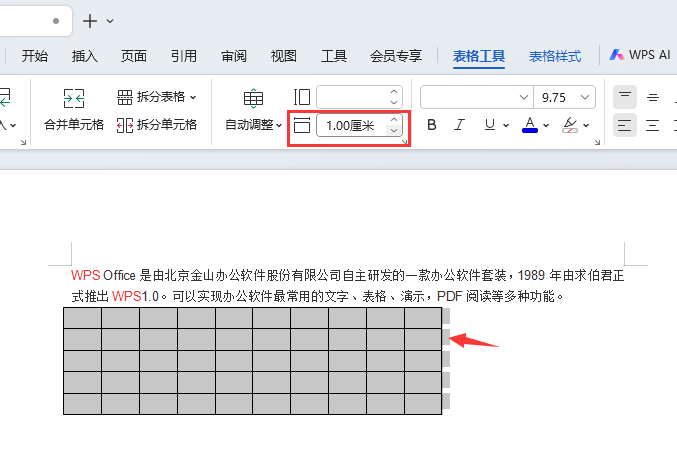Image resolution: width=677 pixels, height=466 pixels.
Task: Apply the text highlight color
Action: 570,125
